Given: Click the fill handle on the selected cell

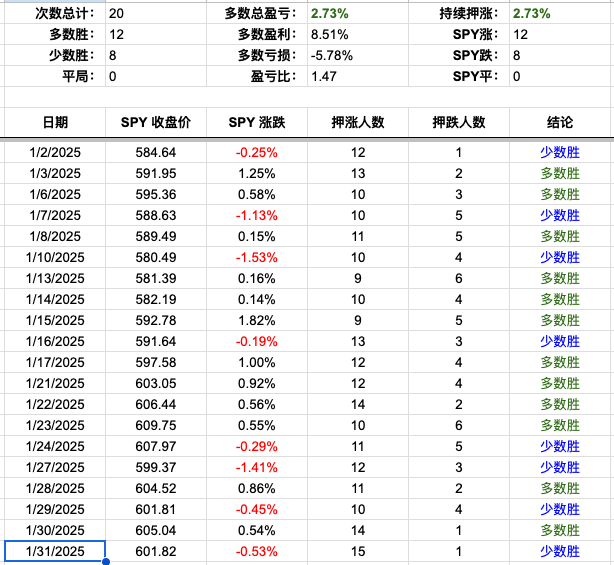Looking at the screenshot, I should tap(106, 562).
